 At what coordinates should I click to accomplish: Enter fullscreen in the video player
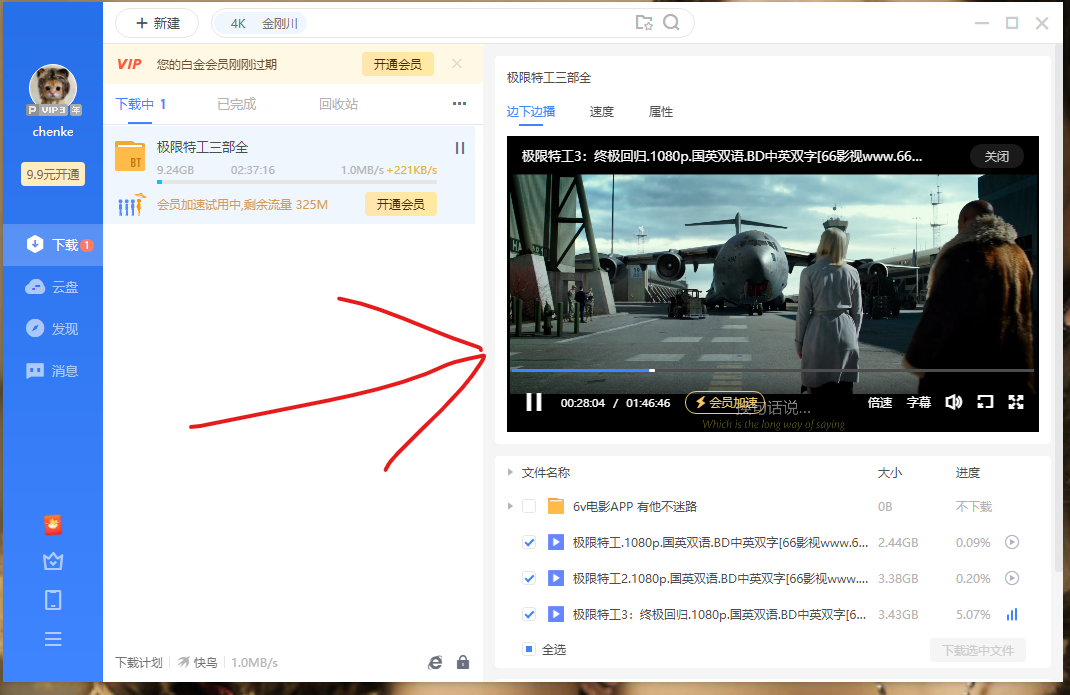1016,401
